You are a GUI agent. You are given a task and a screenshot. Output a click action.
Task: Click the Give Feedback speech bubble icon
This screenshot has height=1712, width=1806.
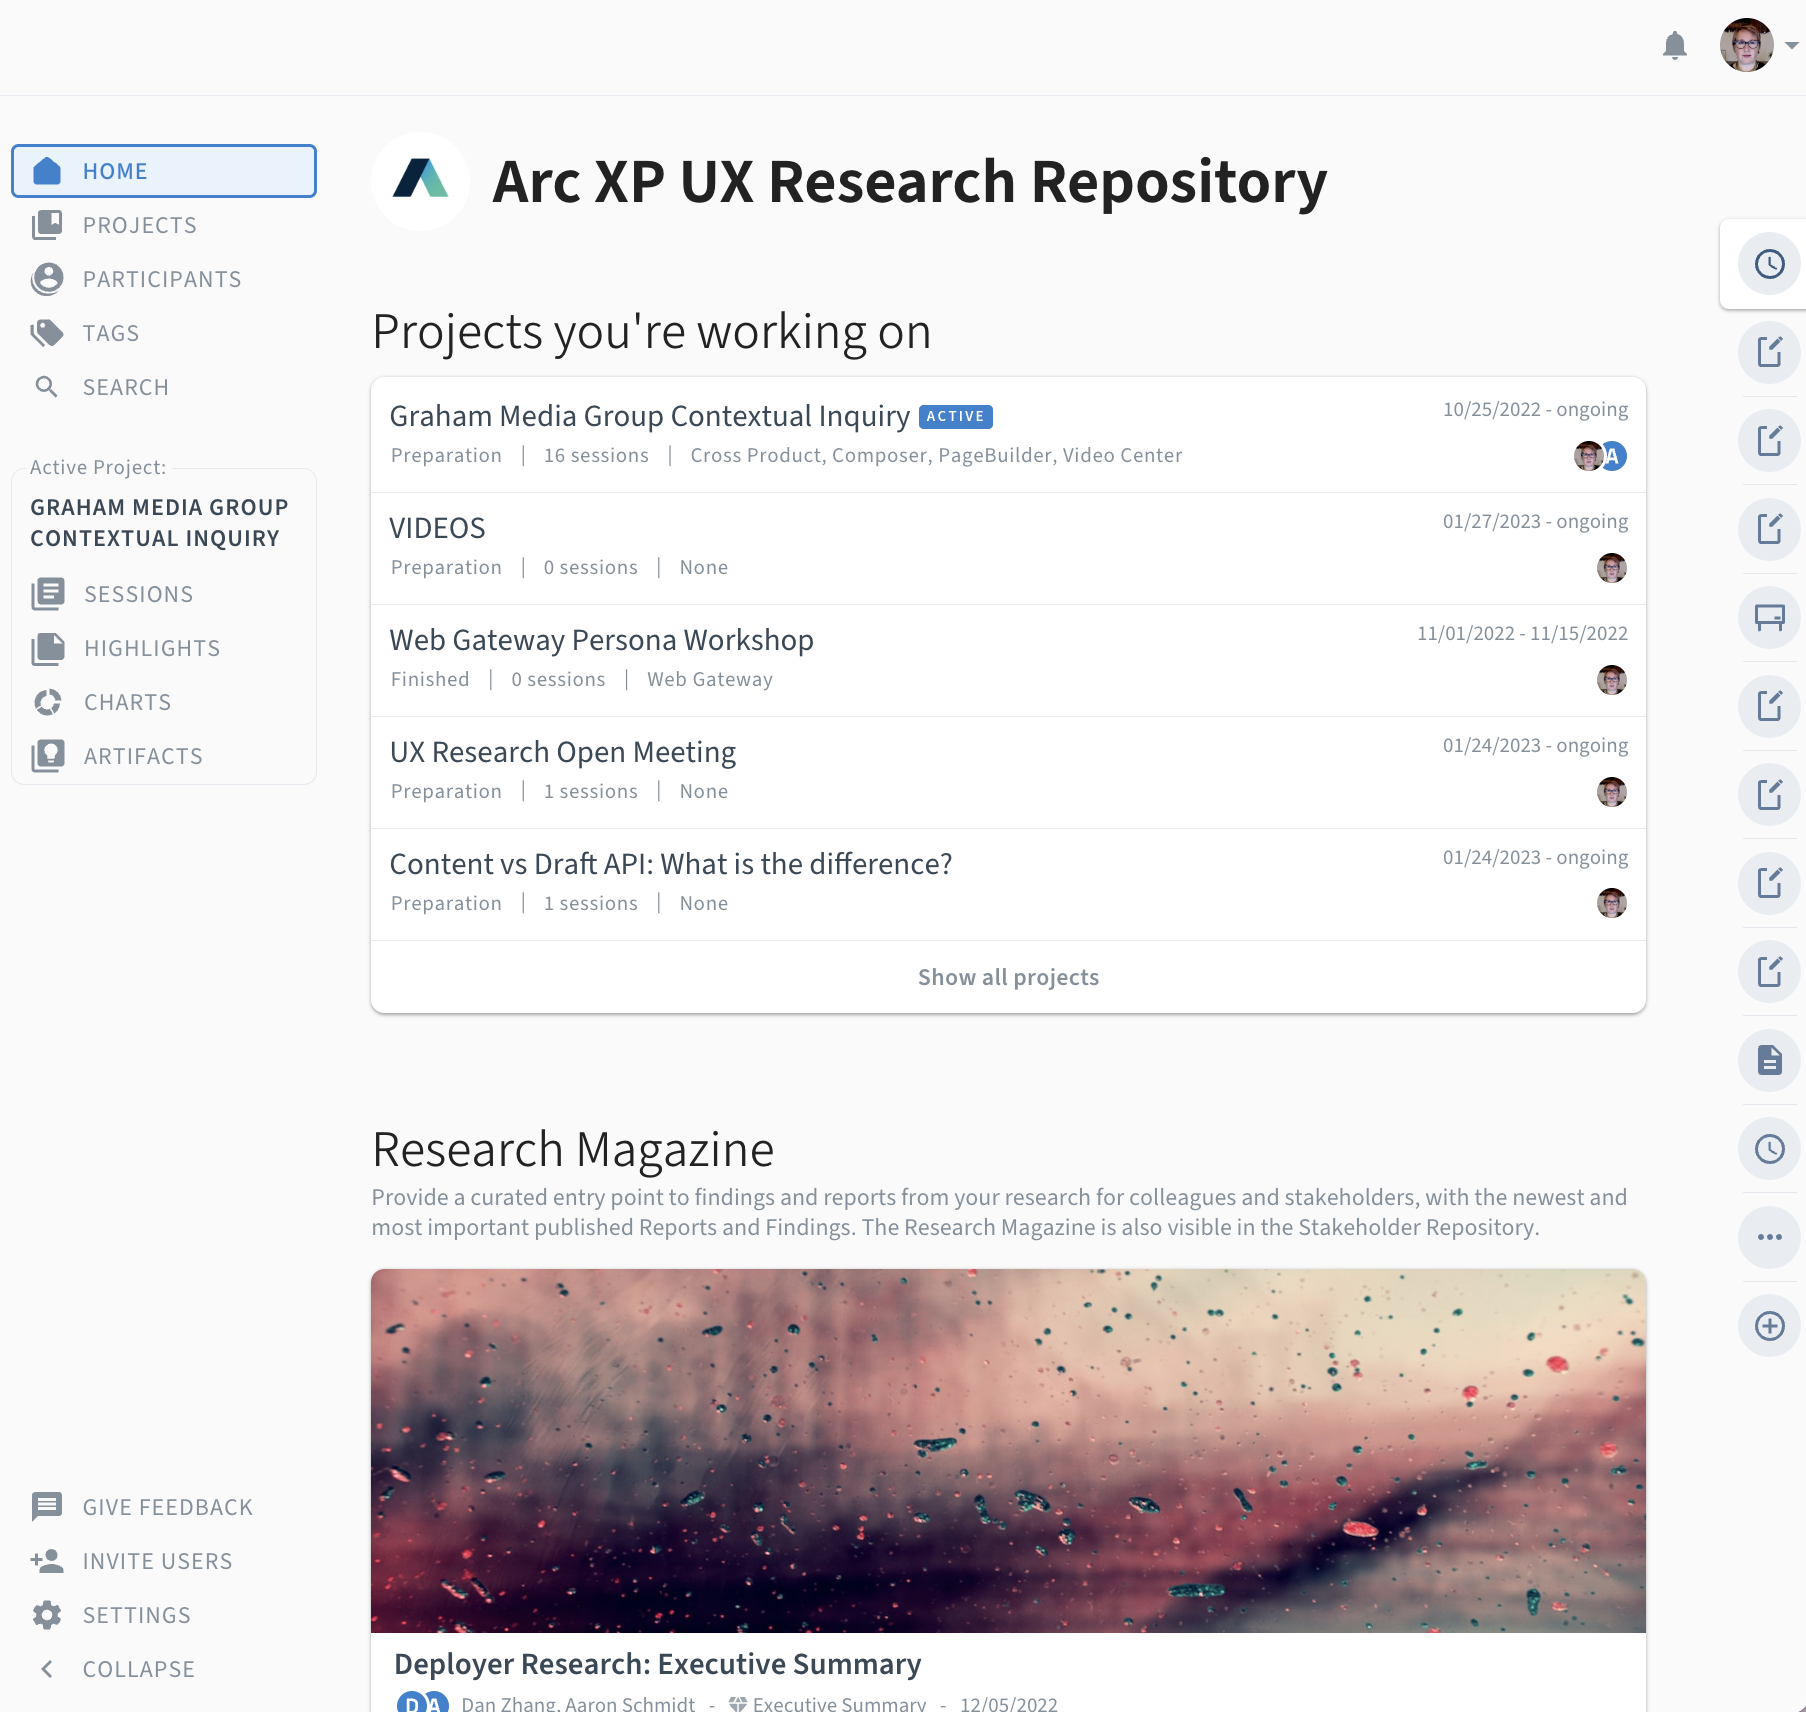tap(47, 1507)
